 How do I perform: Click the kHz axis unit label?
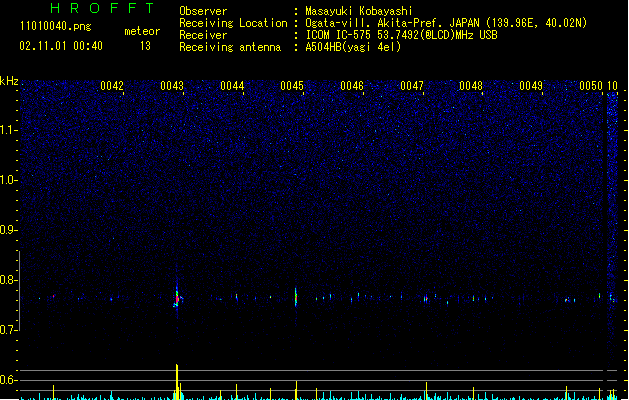(9, 81)
